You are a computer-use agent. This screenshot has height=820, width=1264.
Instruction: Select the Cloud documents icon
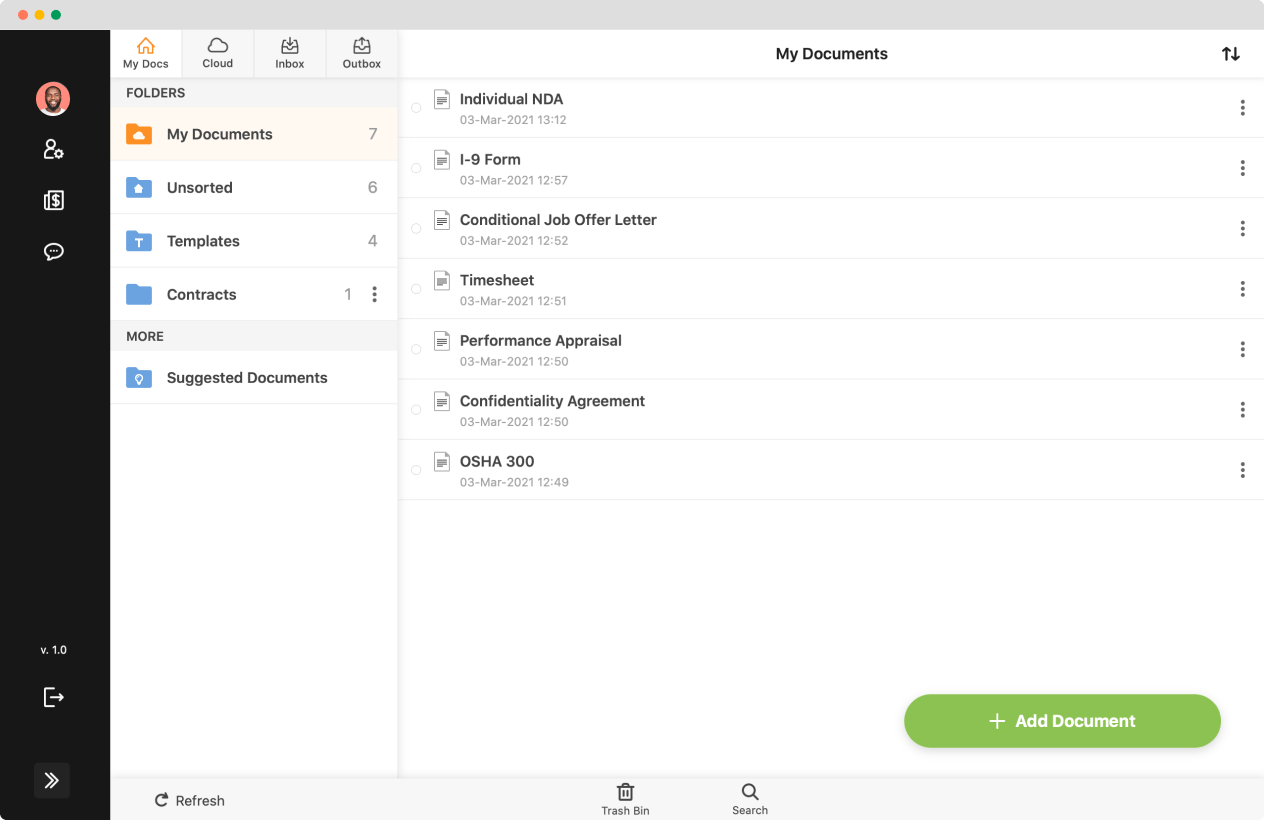[x=217, y=52]
